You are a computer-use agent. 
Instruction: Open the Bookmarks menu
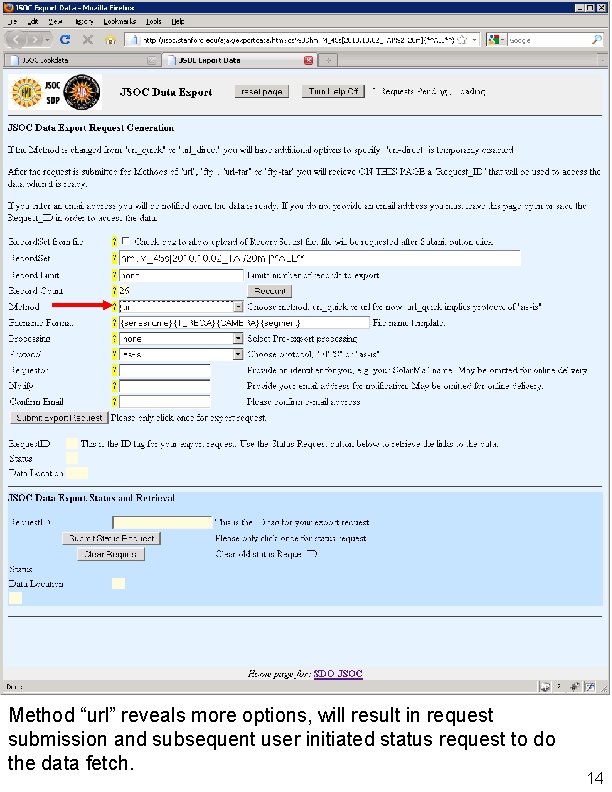coord(119,22)
